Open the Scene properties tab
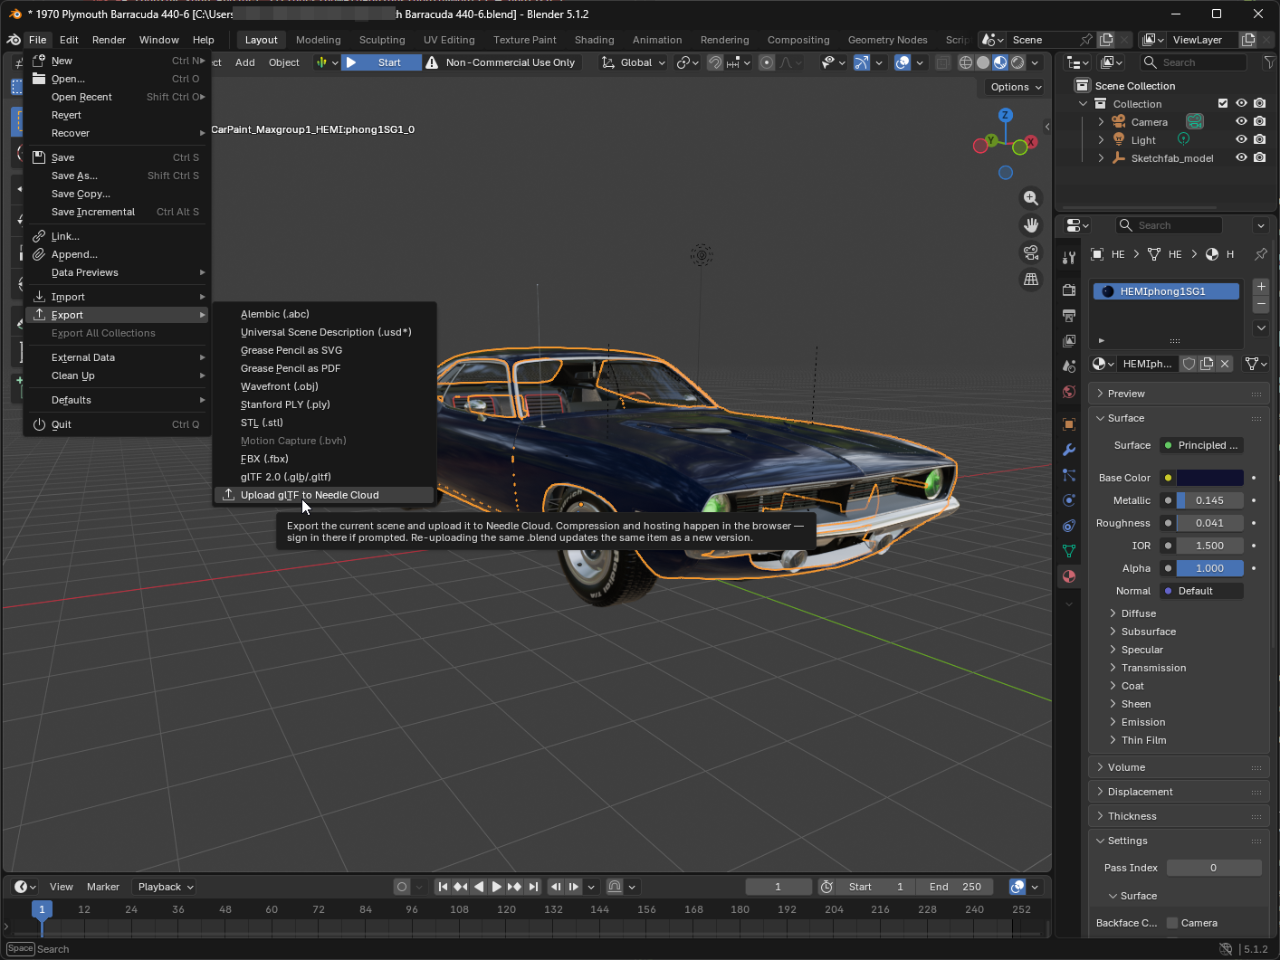The width and height of the screenshot is (1280, 960). point(1069,366)
